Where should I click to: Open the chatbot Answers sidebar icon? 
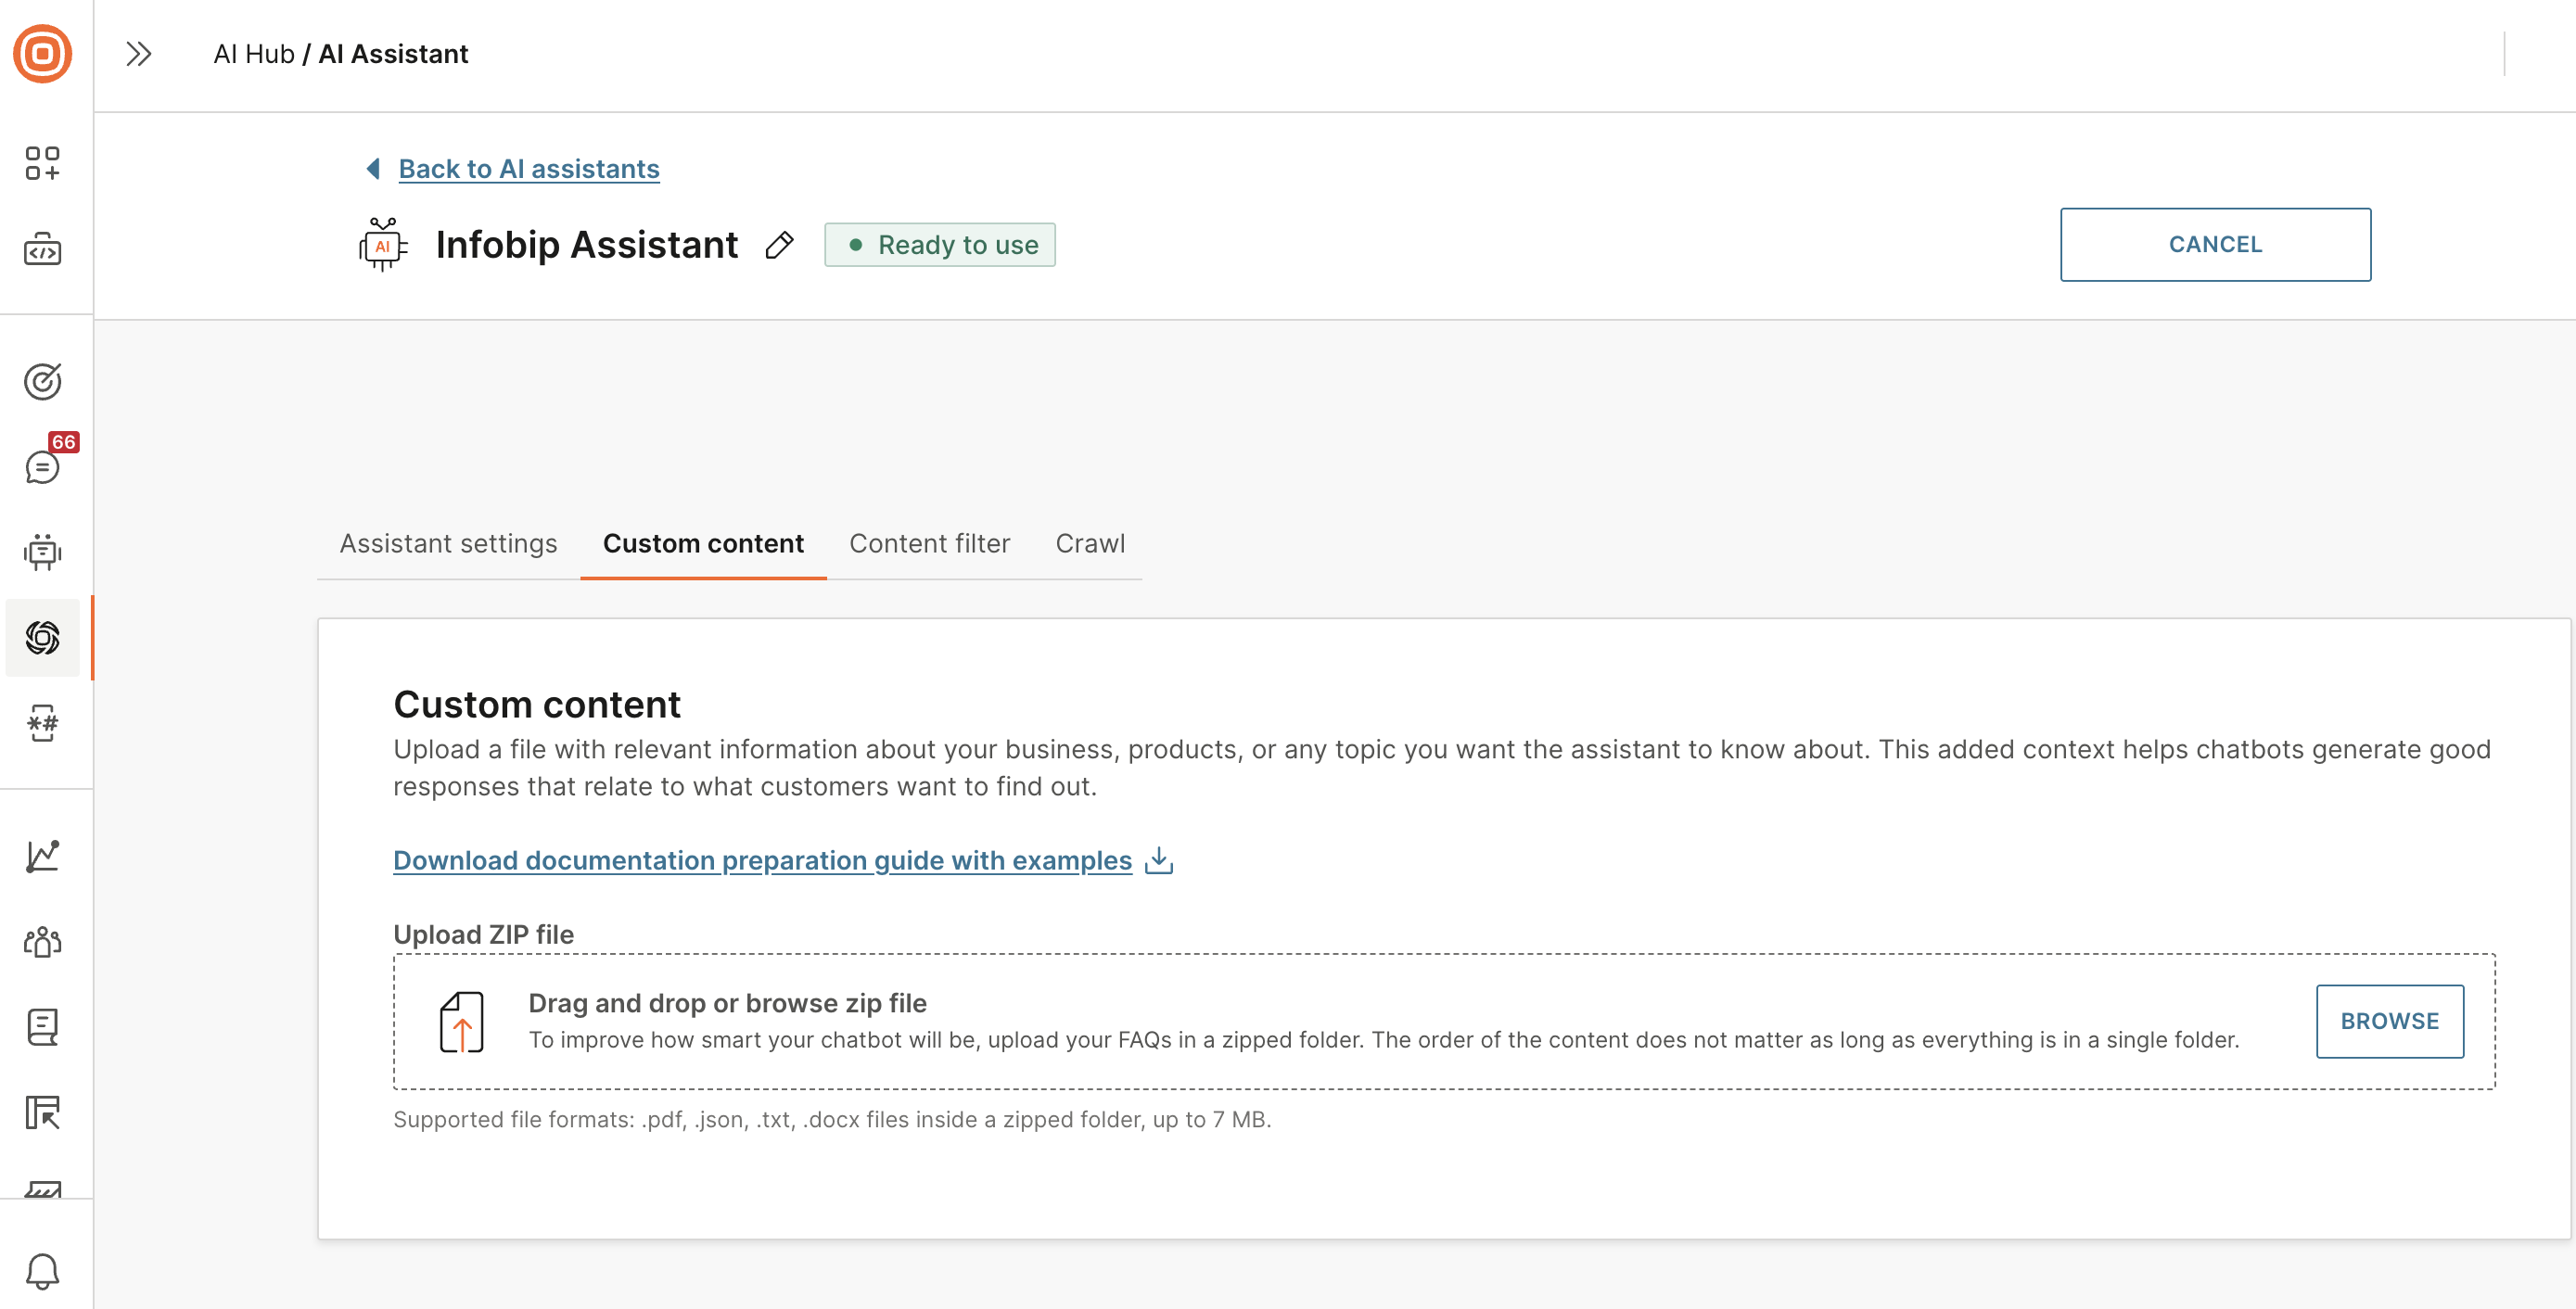coord(42,552)
